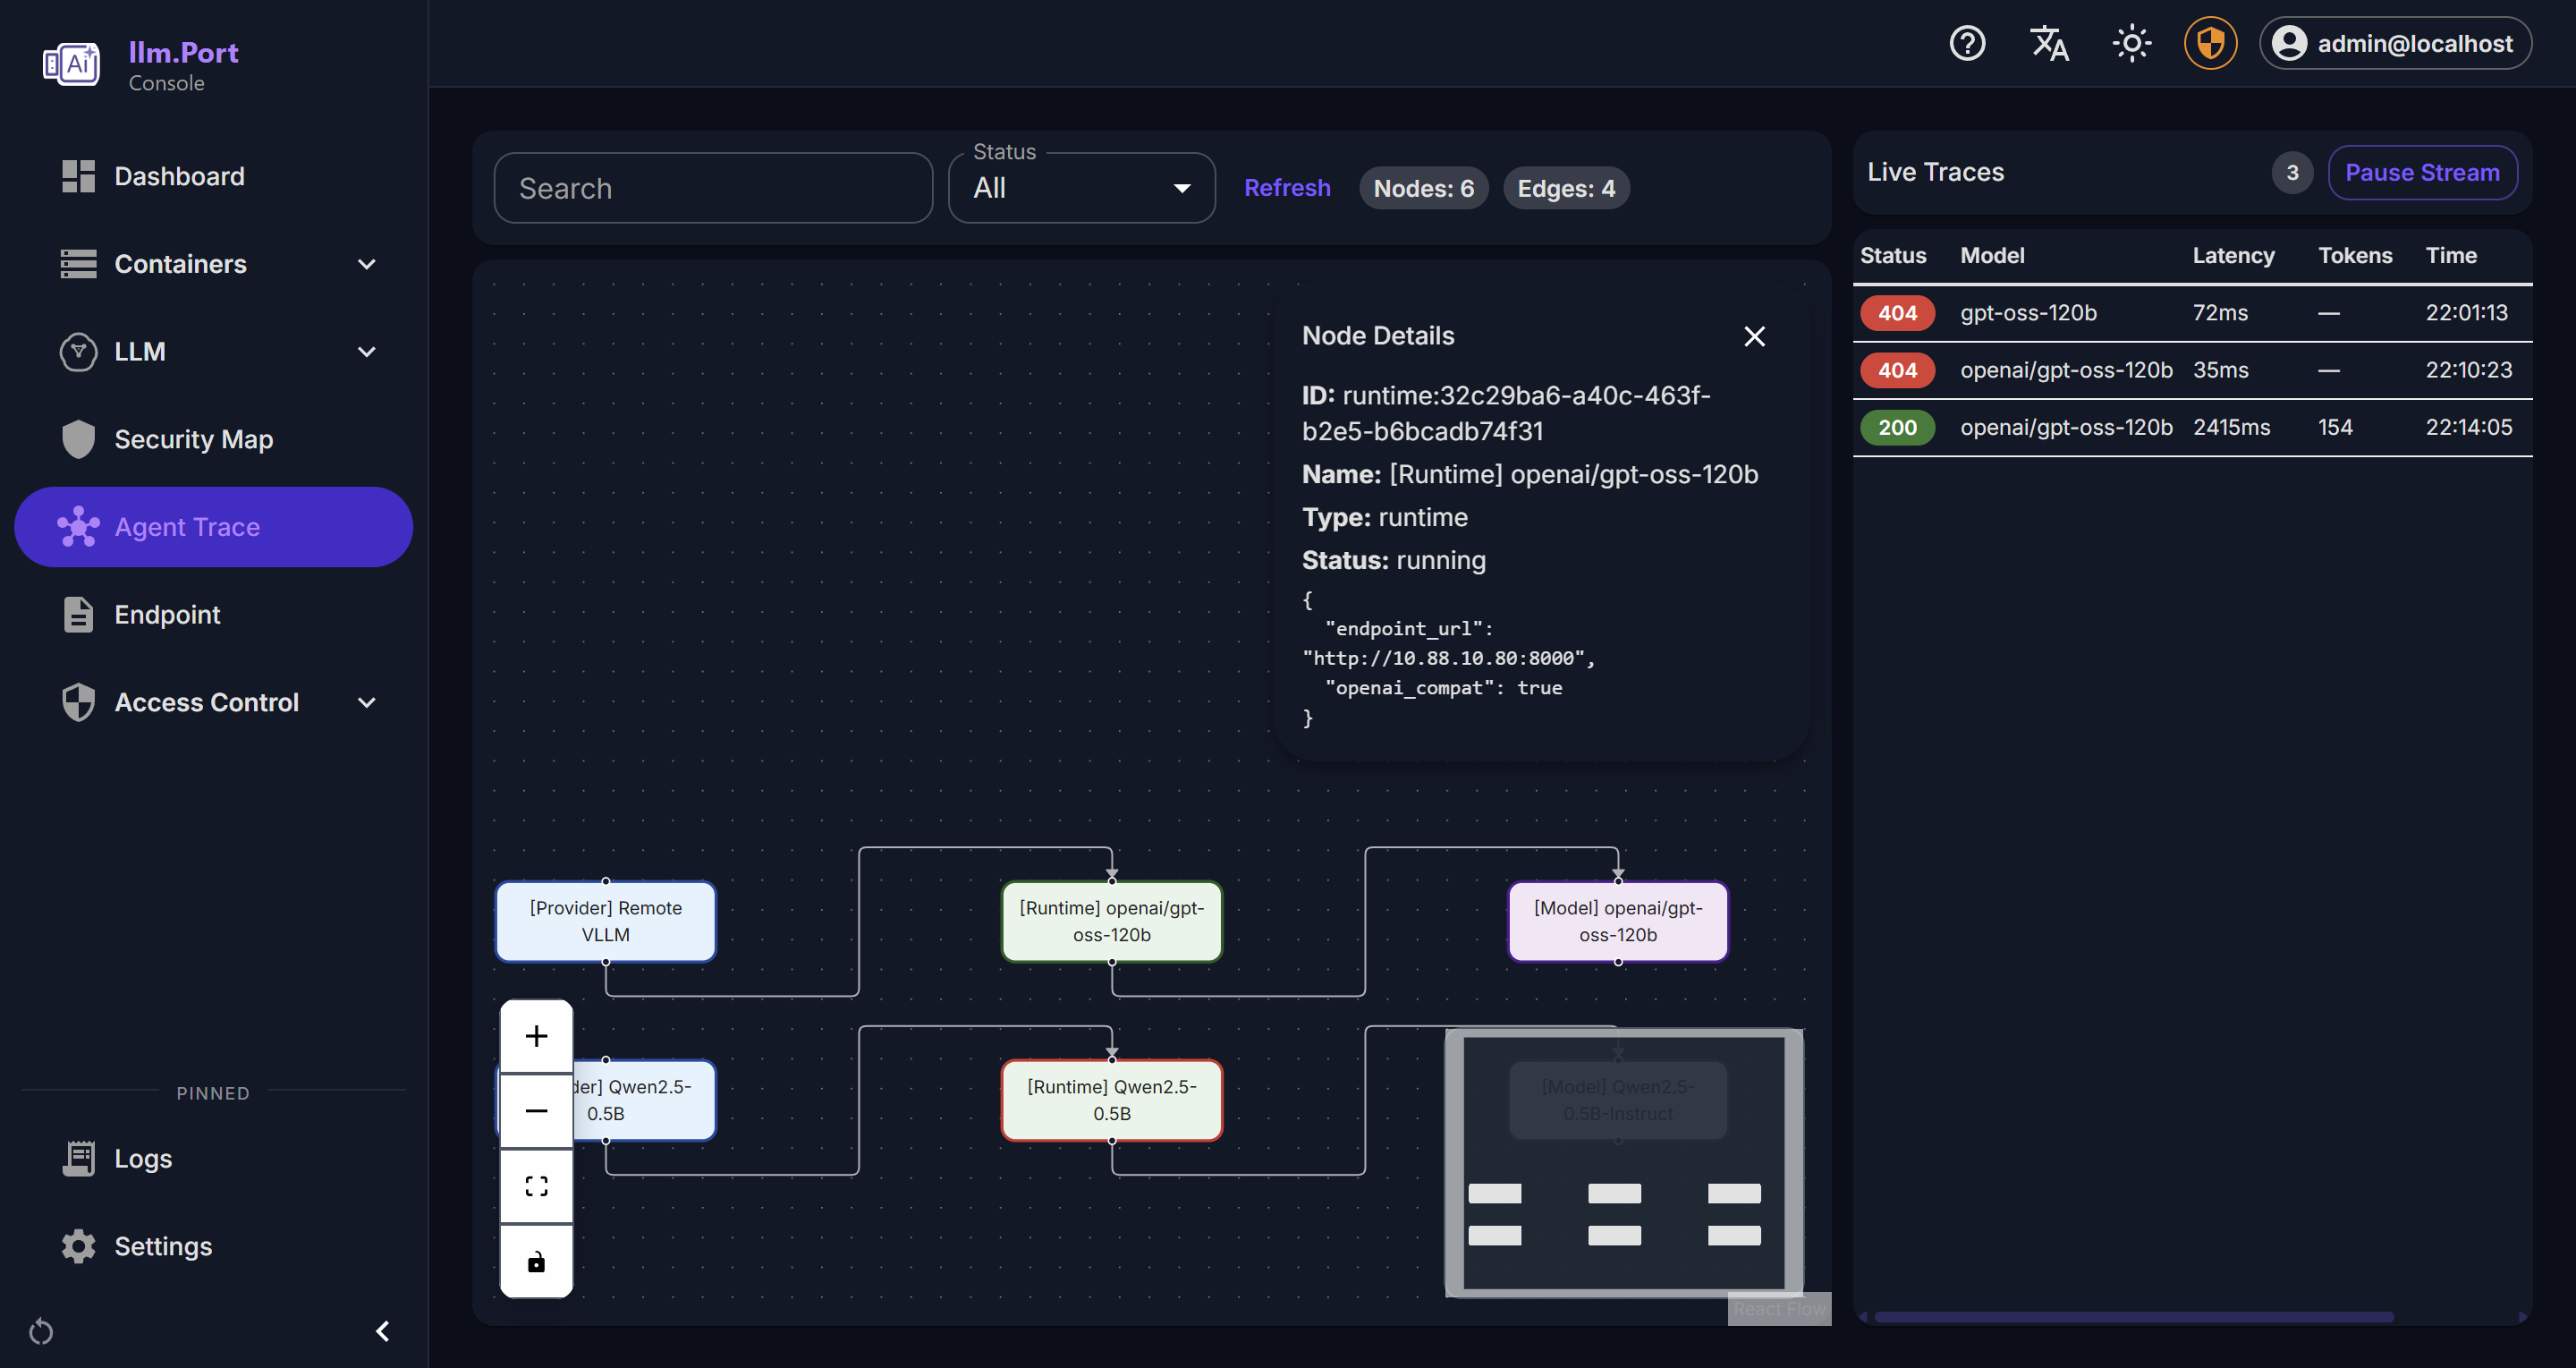Click the Settings gear icon
This screenshot has height=1368, width=2576.
(x=78, y=1246)
